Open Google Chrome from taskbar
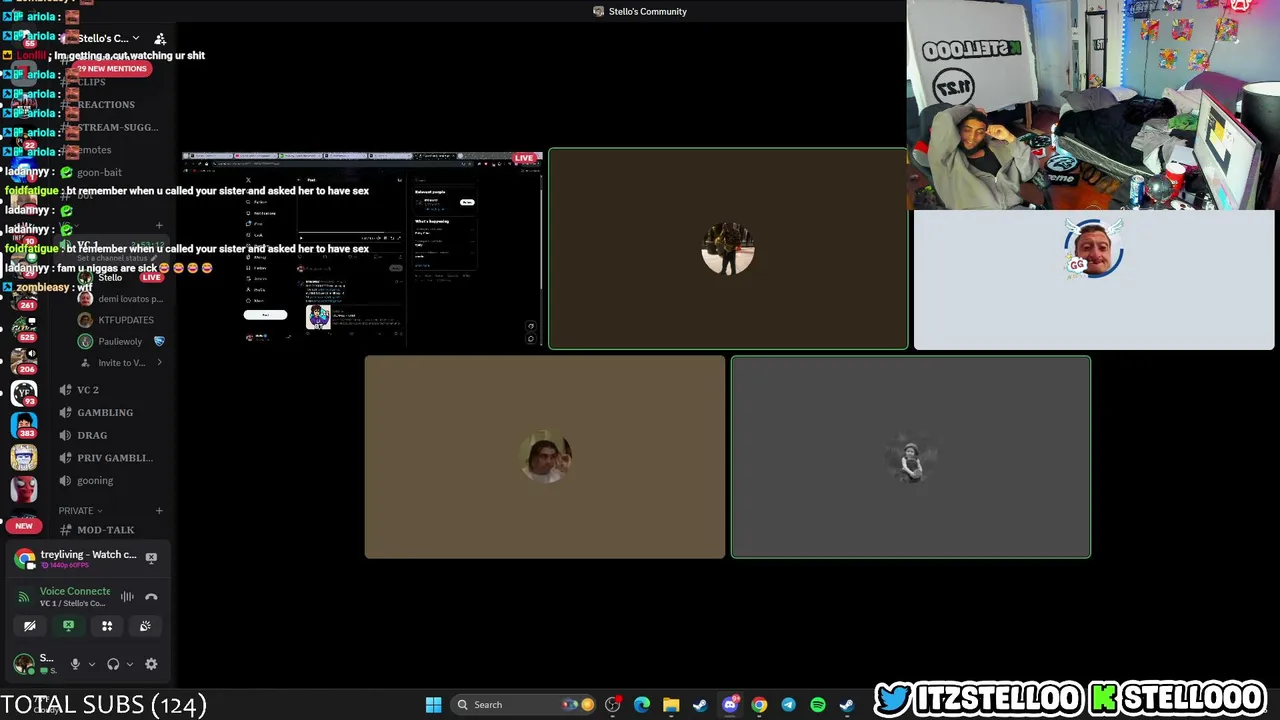1280x720 pixels. 759,705
